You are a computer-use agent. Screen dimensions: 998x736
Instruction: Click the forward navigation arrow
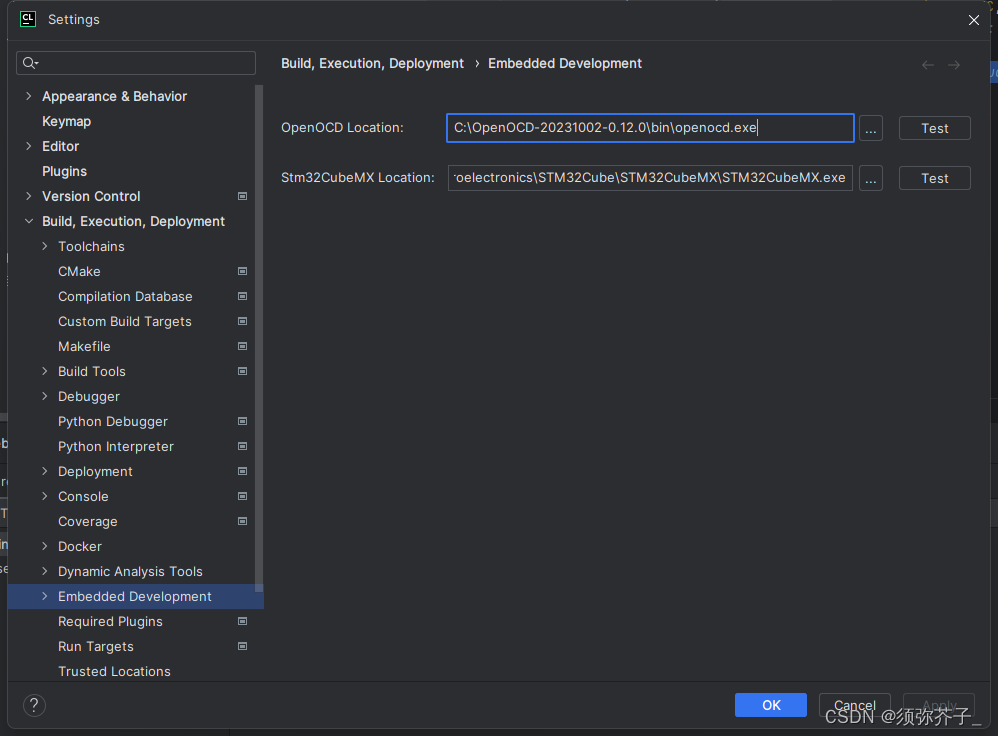tap(954, 63)
